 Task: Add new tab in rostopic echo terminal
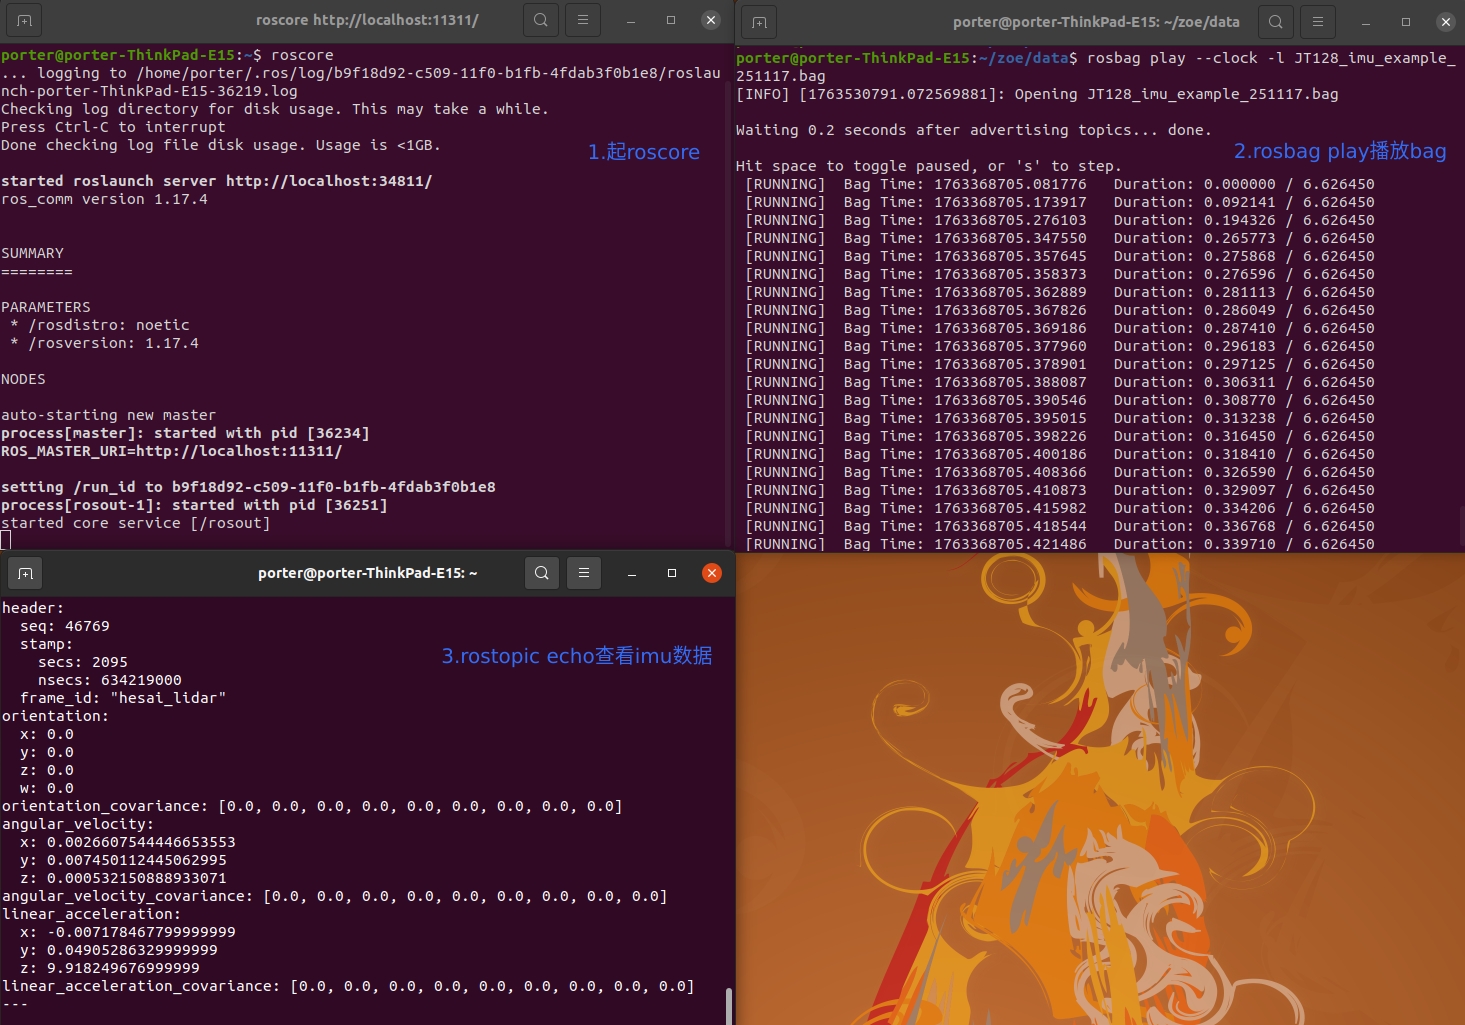pos(26,573)
